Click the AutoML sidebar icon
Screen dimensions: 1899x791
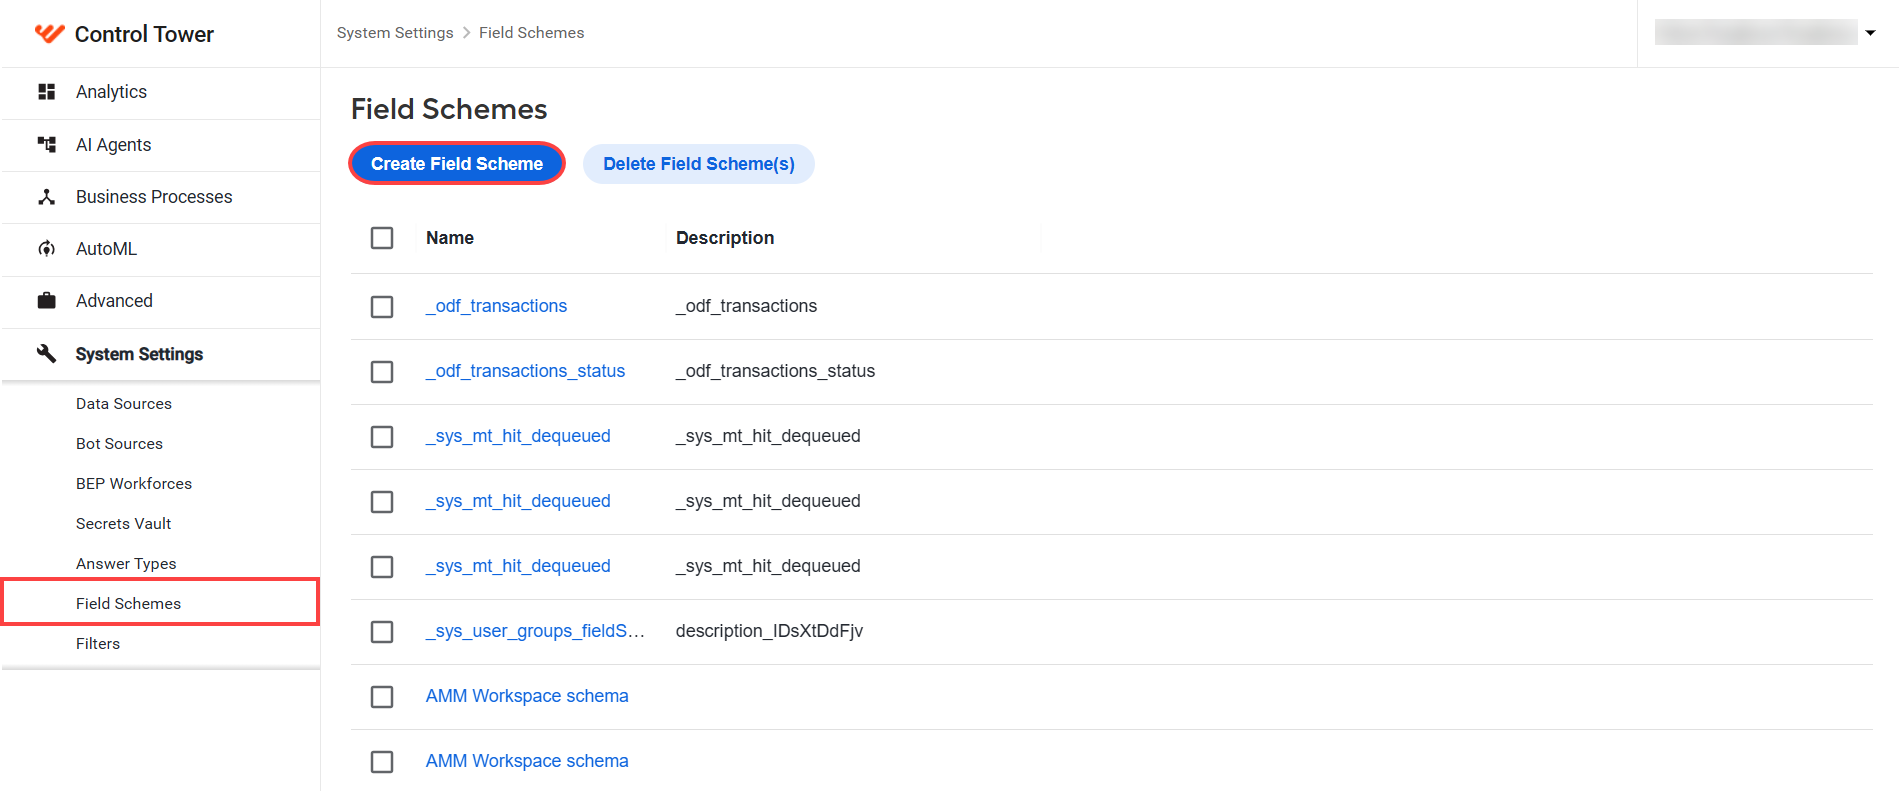[x=46, y=249]
